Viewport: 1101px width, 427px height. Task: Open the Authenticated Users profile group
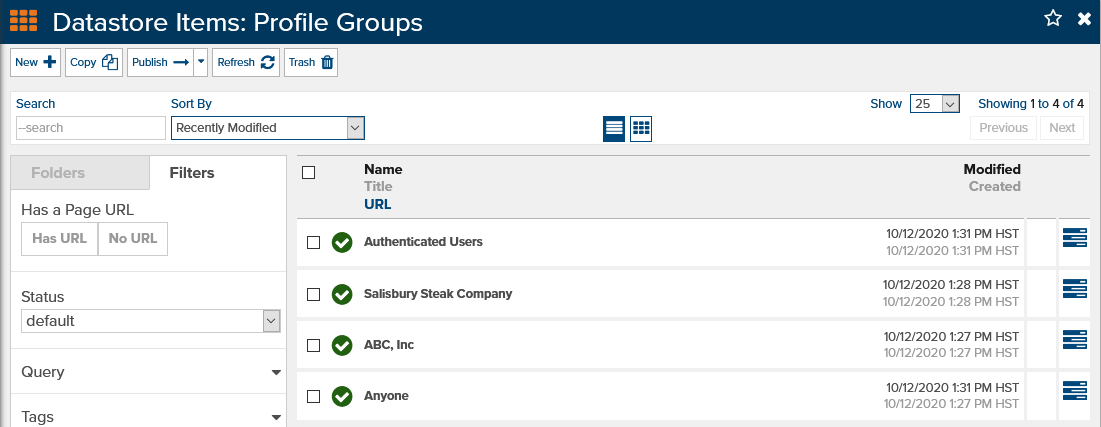click(423, 242)
